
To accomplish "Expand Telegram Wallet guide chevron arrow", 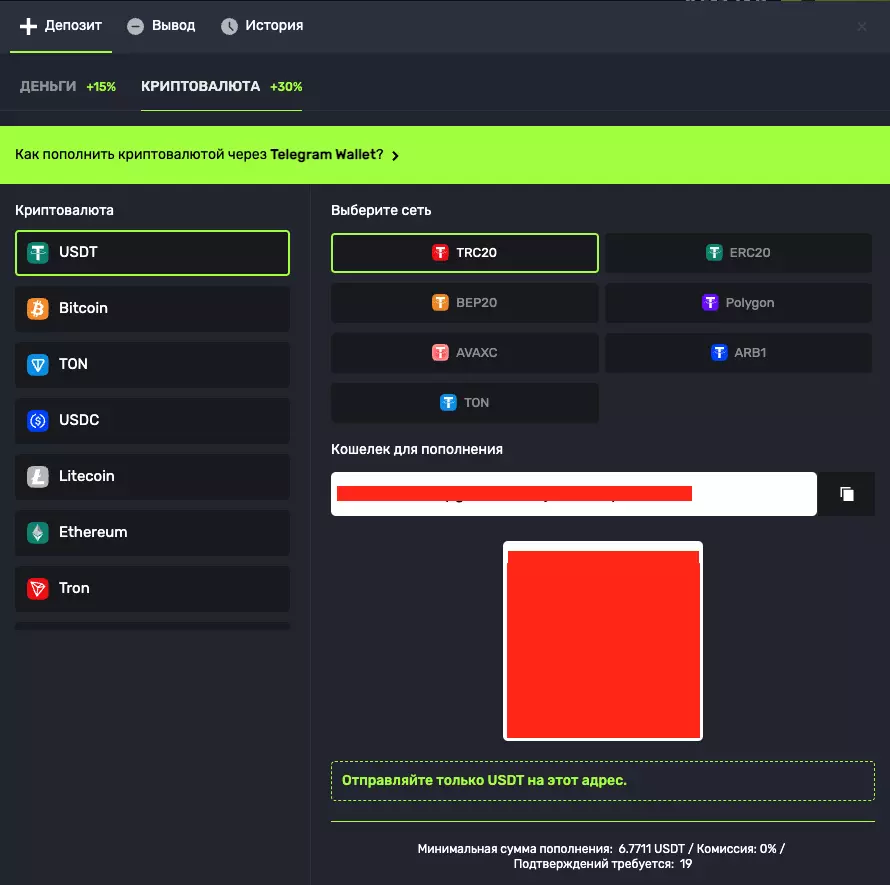I will point(396,156).
